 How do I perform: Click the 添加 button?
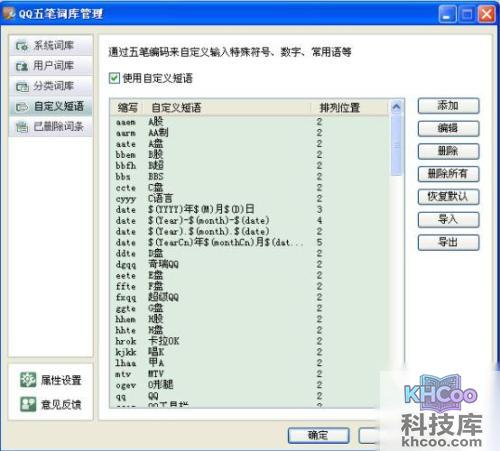[x=448, y=106]
